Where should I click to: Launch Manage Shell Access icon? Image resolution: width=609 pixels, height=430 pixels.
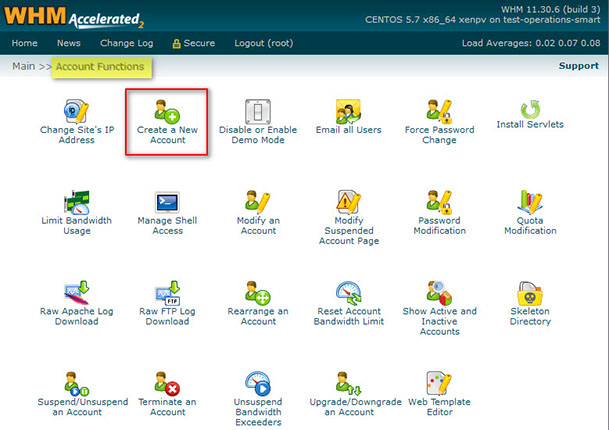[167, 203]
